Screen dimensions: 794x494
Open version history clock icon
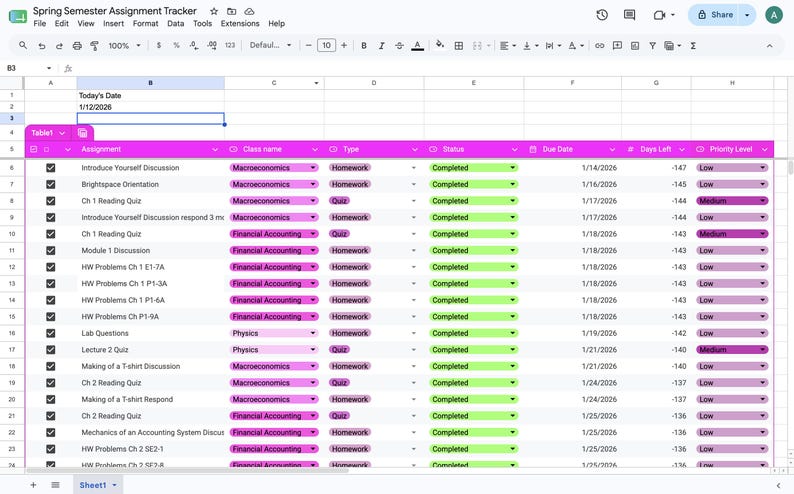pos(602,15)
